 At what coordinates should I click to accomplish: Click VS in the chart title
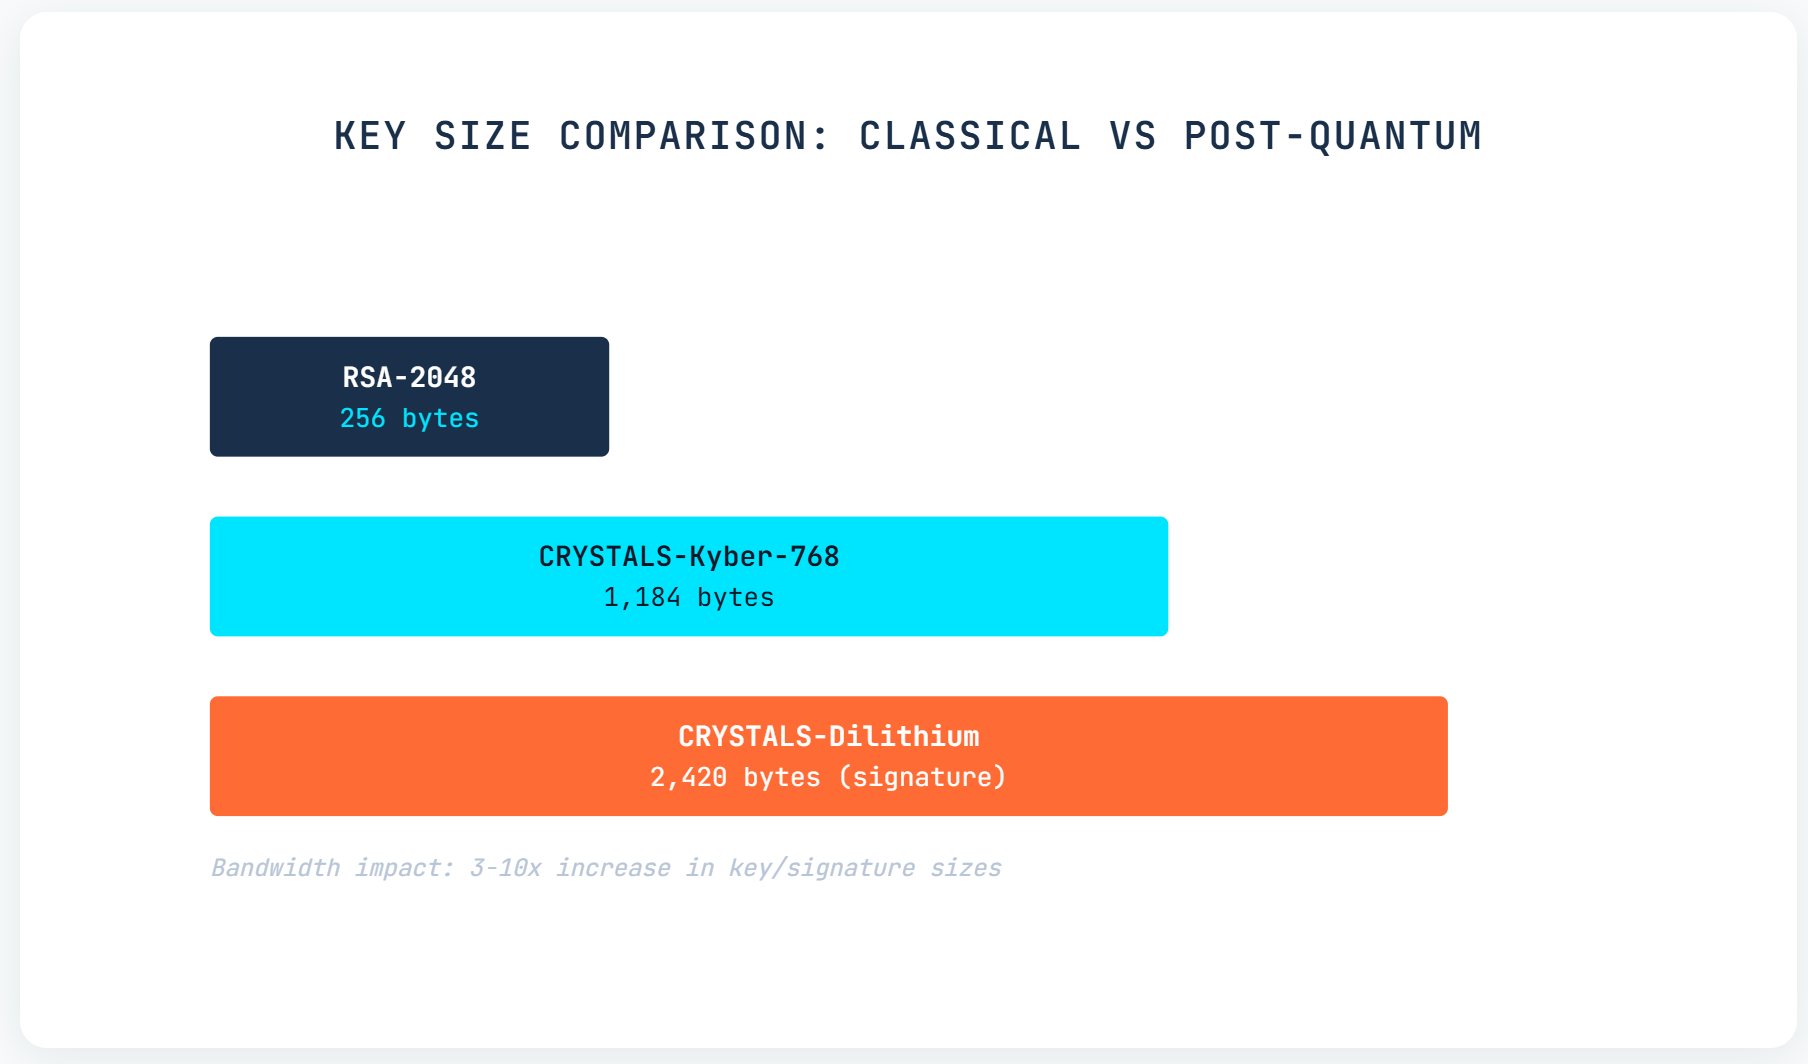coord(1133,136)
